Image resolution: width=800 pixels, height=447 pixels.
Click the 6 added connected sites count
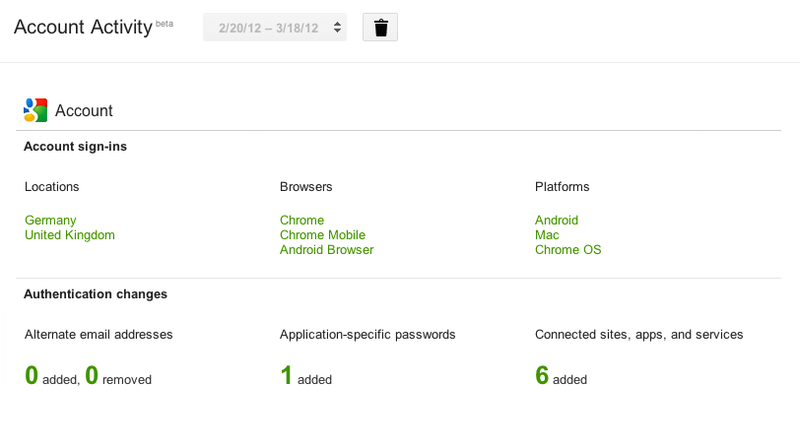click(561, 376)
